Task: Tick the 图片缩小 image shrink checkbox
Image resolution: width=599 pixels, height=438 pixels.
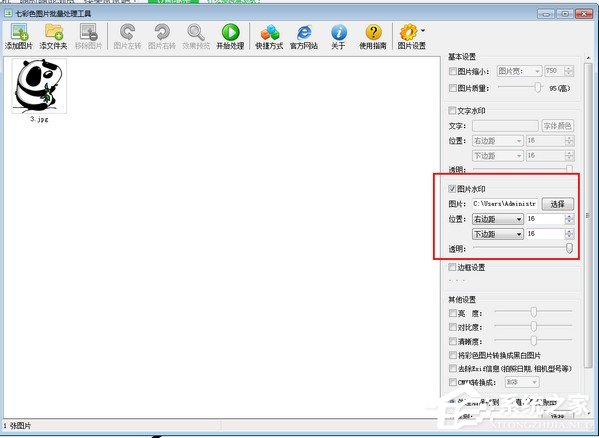Action: 453,71
